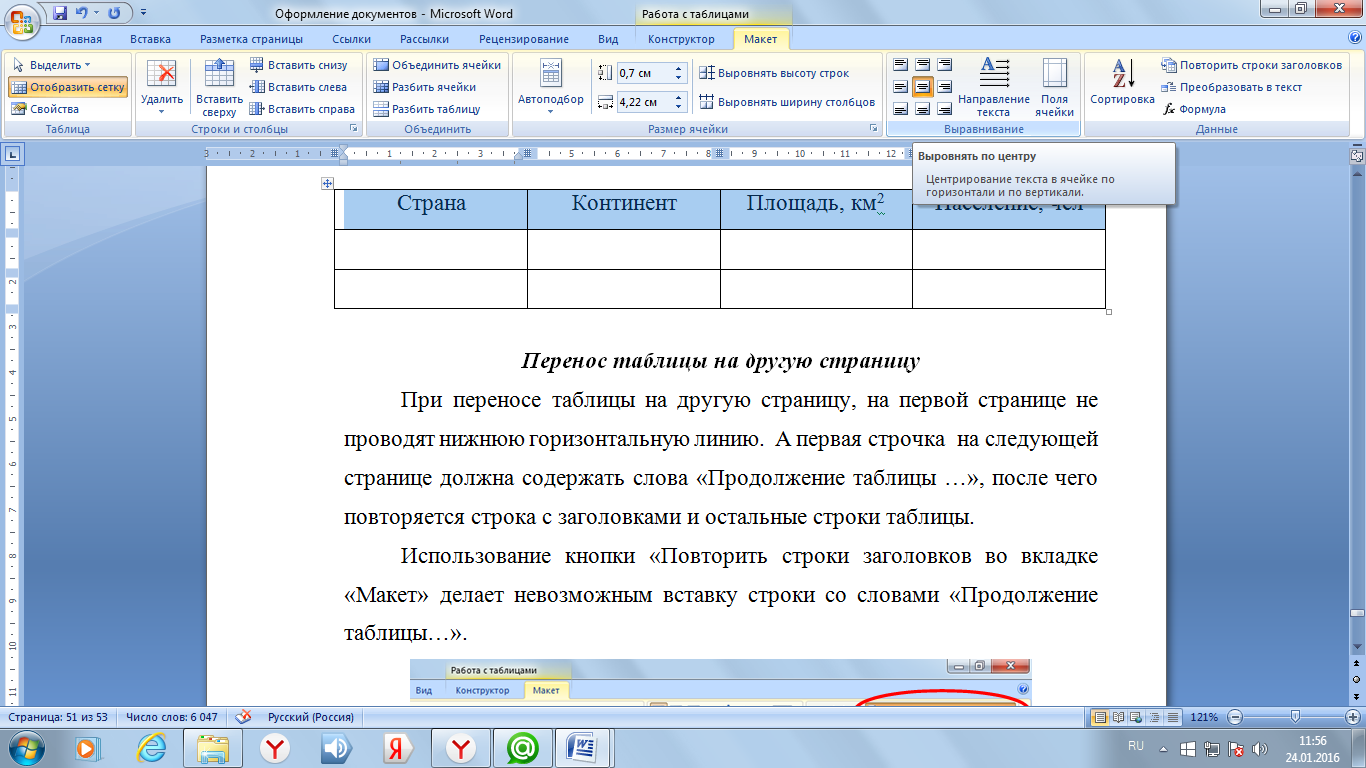The width and height of the screenshot is (1366, 768).
Task: Click Вставить сверху insert-row icon
Action: point(219,87)
